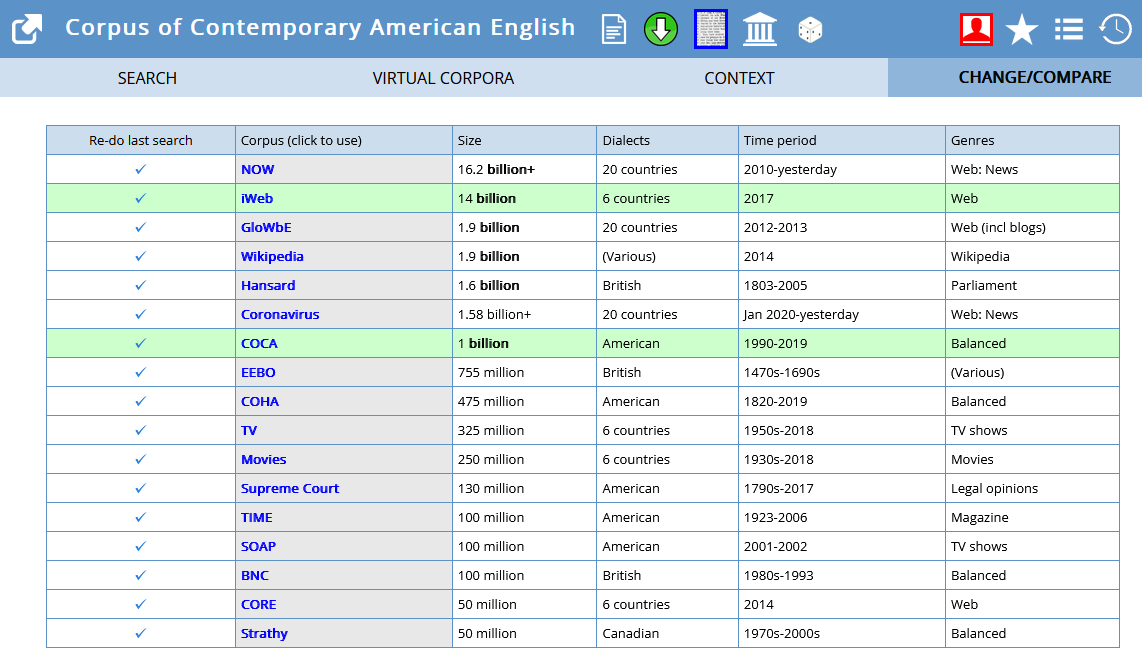Open the Strathy corpus link

[264, 634]
